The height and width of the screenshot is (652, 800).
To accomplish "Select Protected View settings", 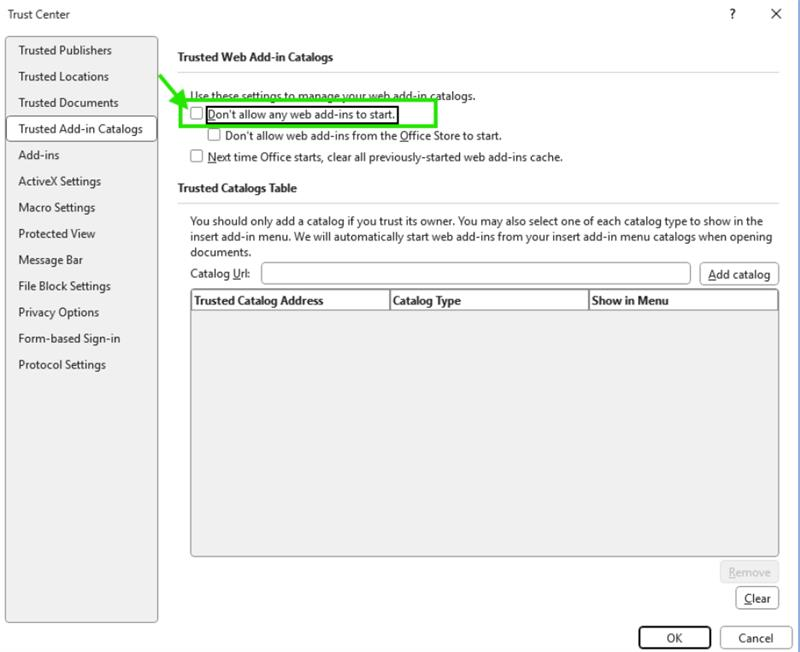I will coord(53,233).
